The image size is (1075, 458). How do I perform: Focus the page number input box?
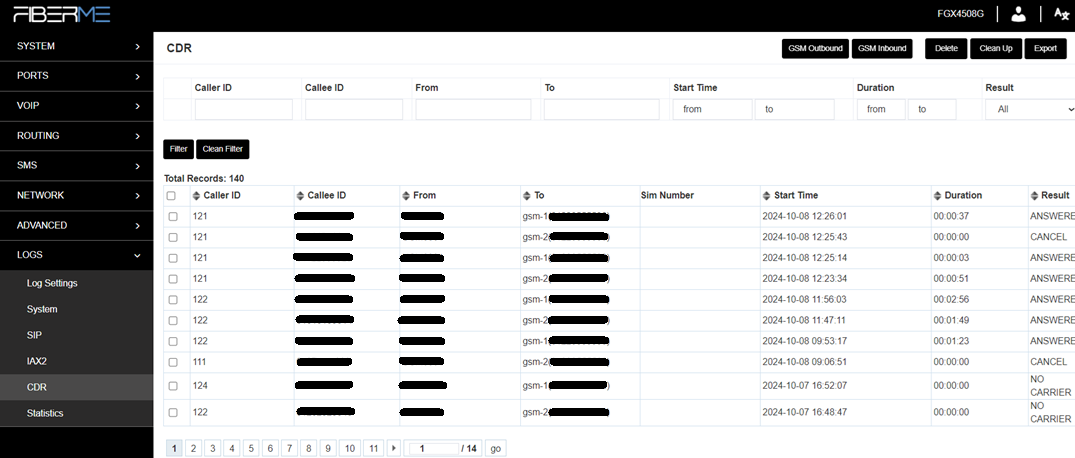coord(433,448)
